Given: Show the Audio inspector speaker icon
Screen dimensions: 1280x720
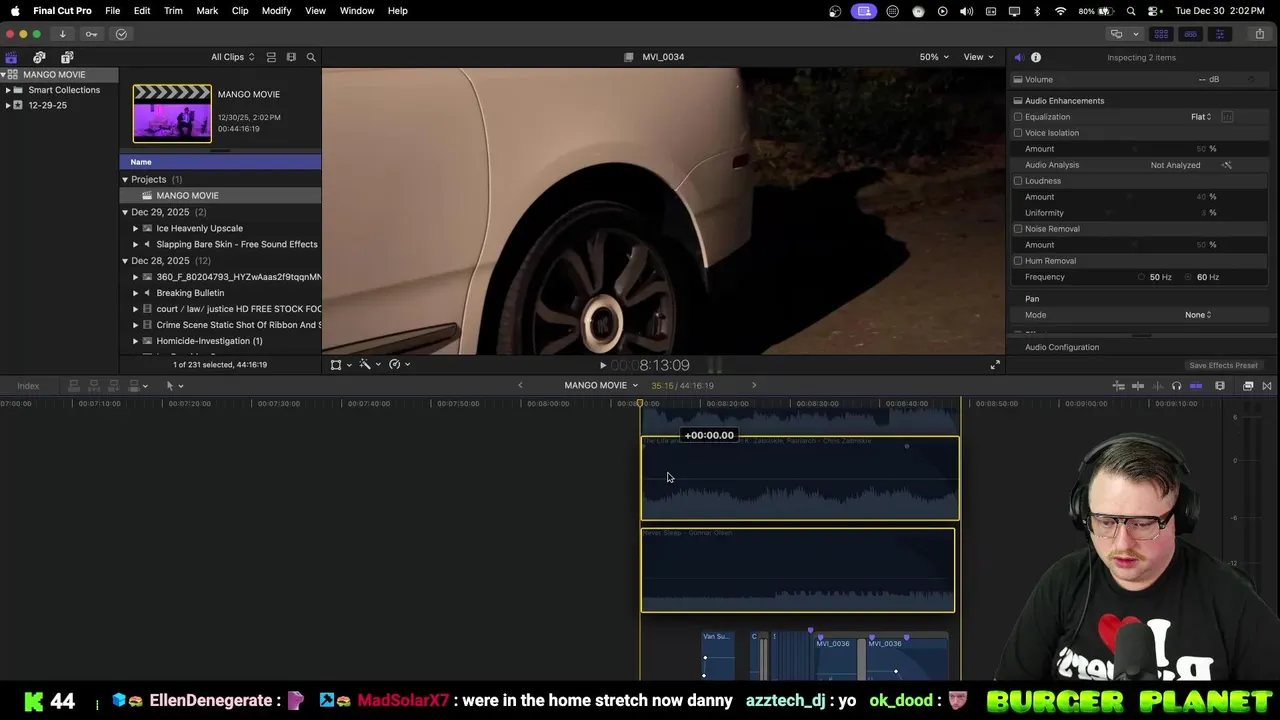Looking at the screenshot, I should (1018, 57).
